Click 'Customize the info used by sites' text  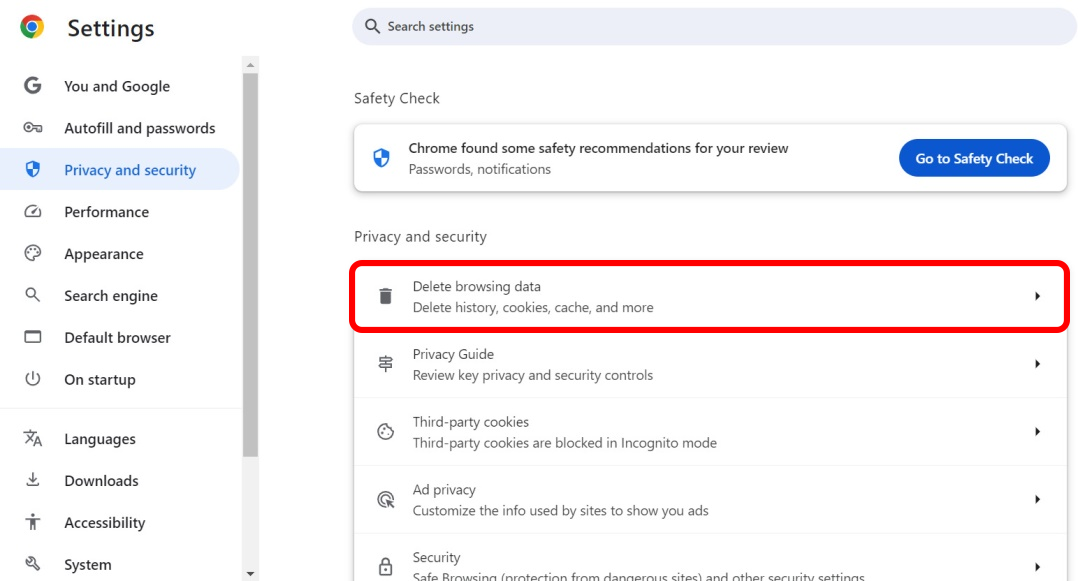point(560,511)
